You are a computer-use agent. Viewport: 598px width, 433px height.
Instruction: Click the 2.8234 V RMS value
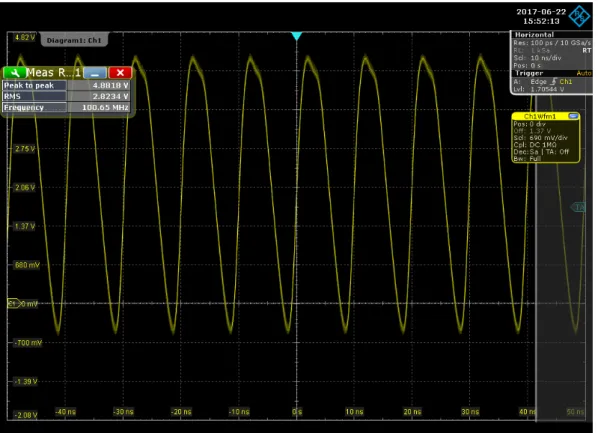coord(111,97)
